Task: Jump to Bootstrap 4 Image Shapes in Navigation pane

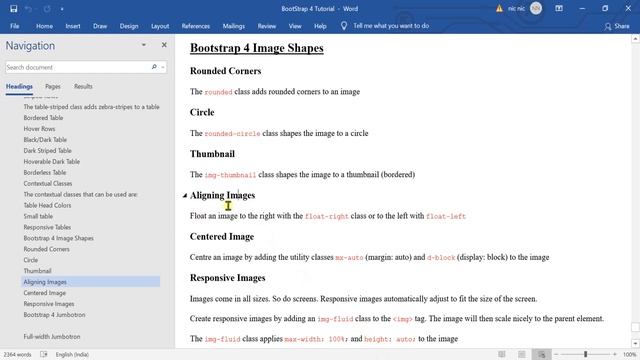Action: (58, 238)
